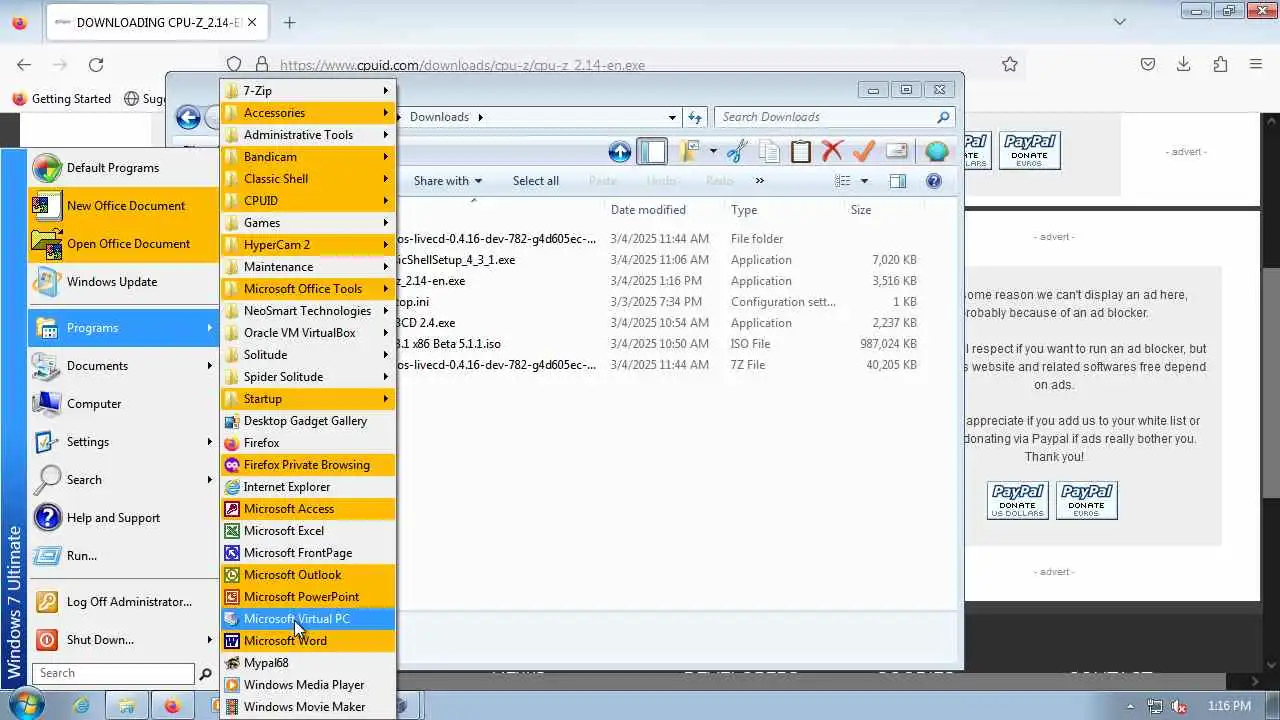Image resolution: width=1280 pixels, height=720 pixels.
Task: Click the red X Delete toolbar icon
Action: click(x=832, y=152)
